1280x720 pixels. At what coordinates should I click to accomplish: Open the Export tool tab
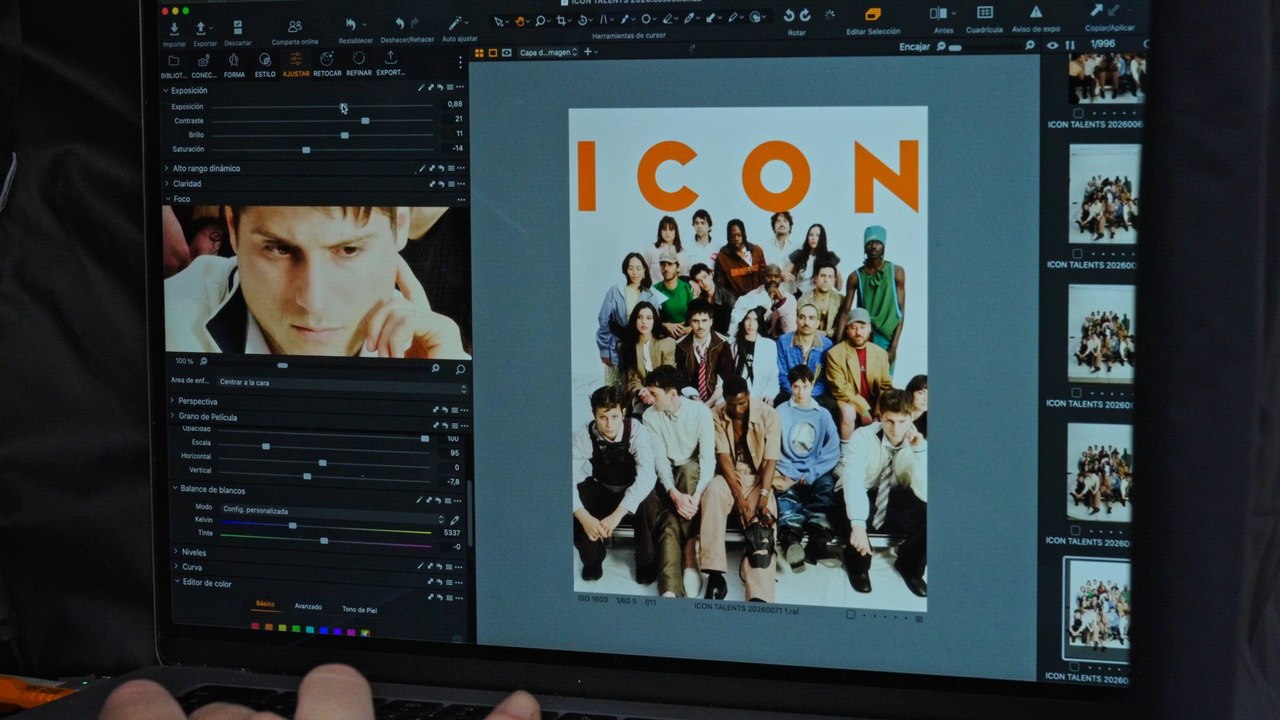pyautogui.click(x=390, y=64)
